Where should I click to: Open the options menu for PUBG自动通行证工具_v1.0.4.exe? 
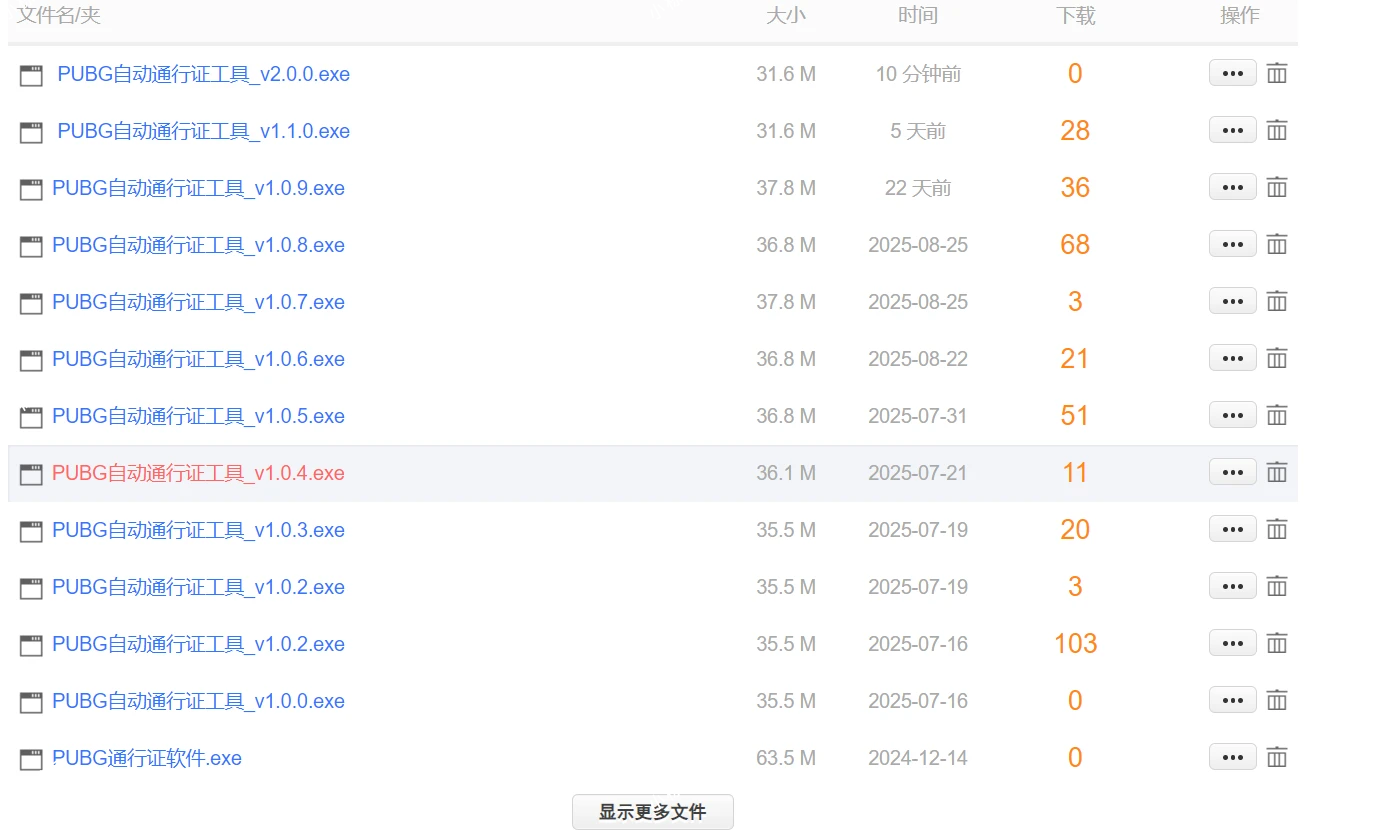coord(1232,472)
